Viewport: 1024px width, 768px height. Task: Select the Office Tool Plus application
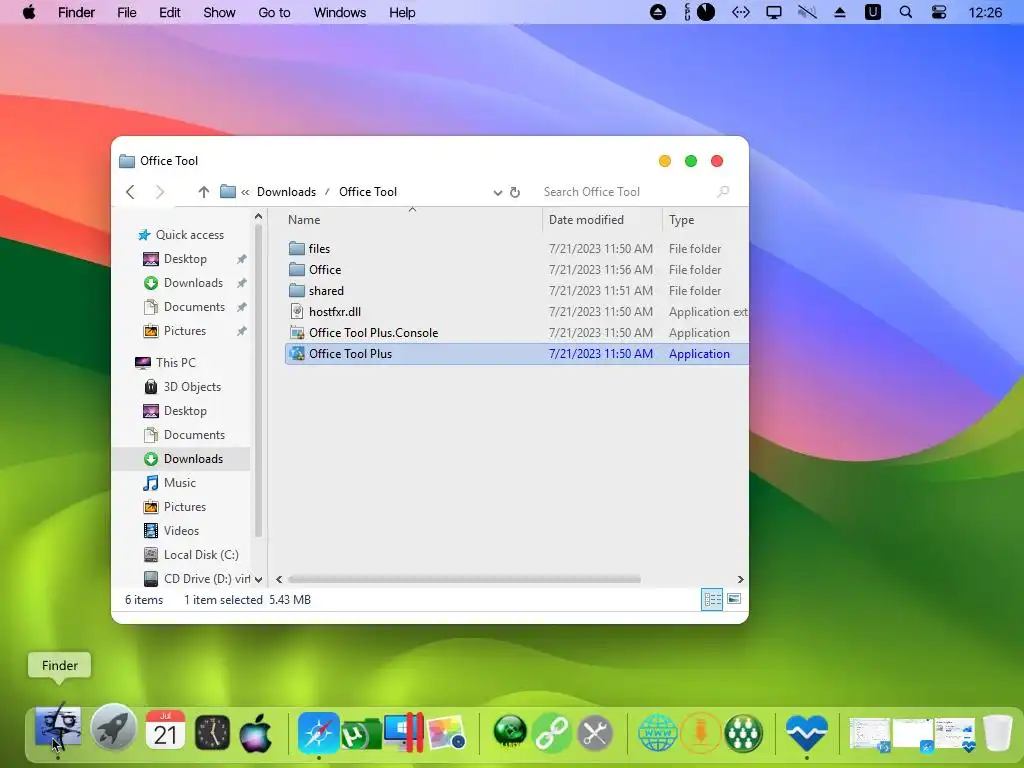pyautogui.click(x=516, y=353)
